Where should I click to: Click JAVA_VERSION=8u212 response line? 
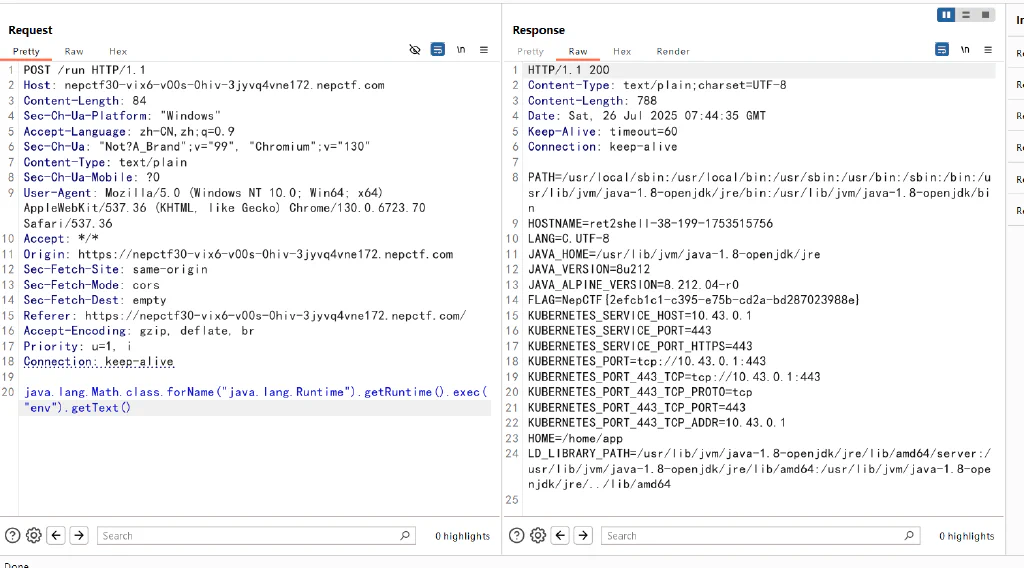click(x=589, y=269)
